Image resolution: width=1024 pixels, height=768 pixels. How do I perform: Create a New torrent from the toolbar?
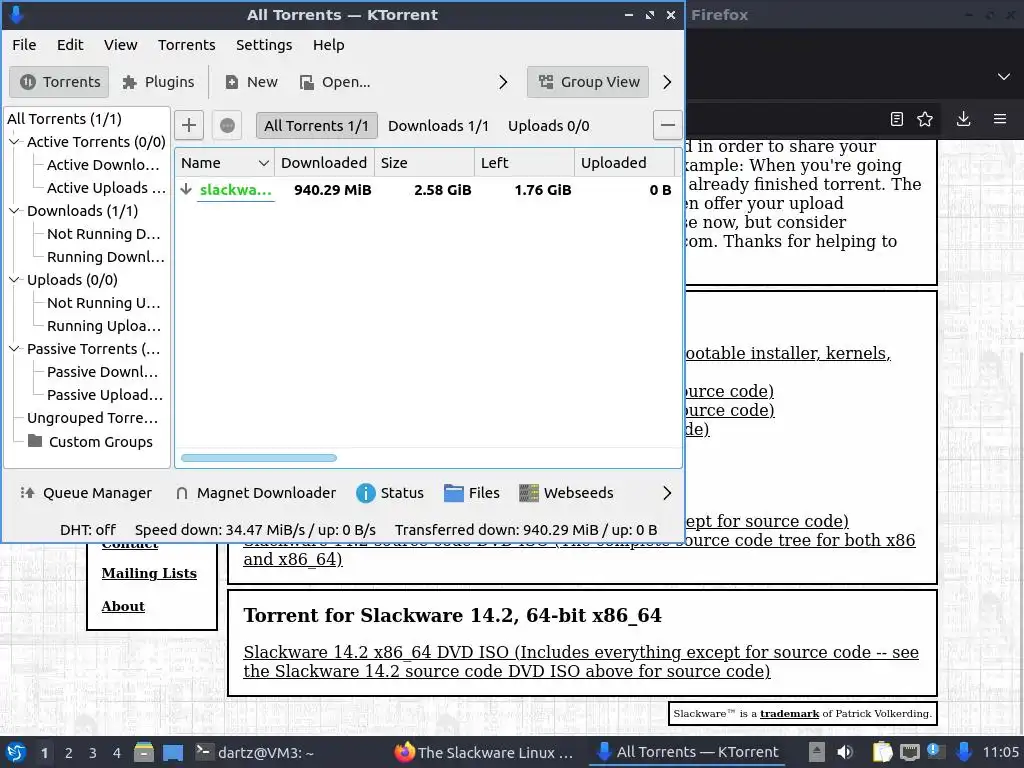click(251, 82)
